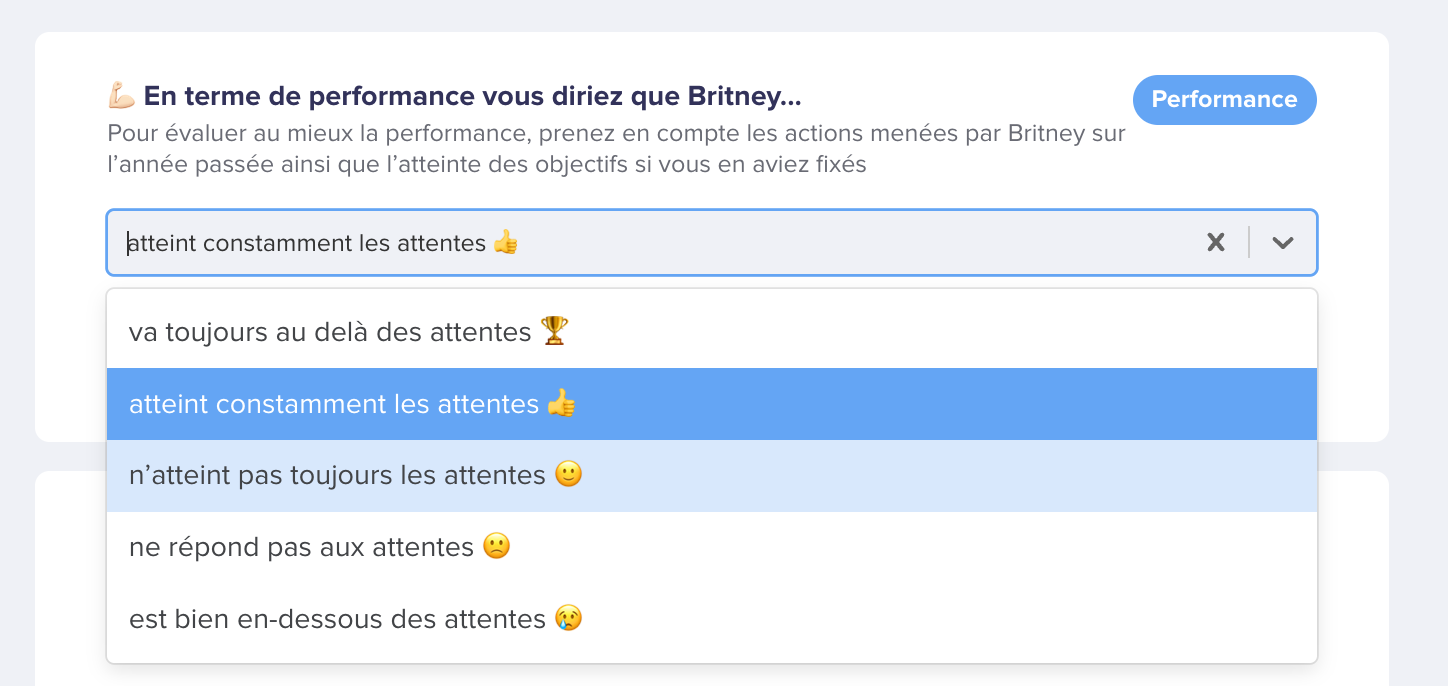This screenshot has width=1448, height=686.
Task: Select "va toujours au delà des attentes" option
Action: (x=712, y=332)
